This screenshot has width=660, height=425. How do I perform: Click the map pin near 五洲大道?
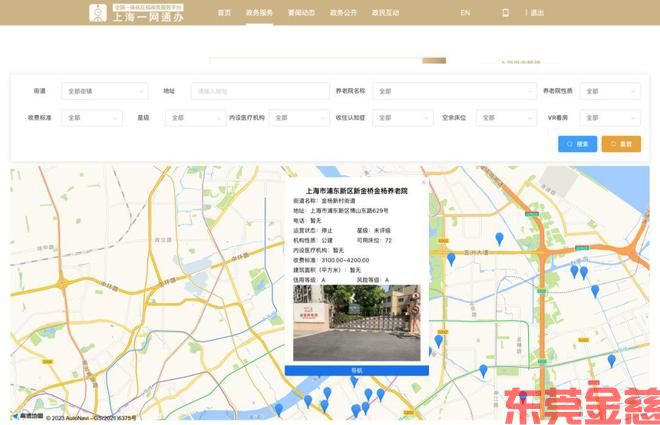(x=500, y=238)
